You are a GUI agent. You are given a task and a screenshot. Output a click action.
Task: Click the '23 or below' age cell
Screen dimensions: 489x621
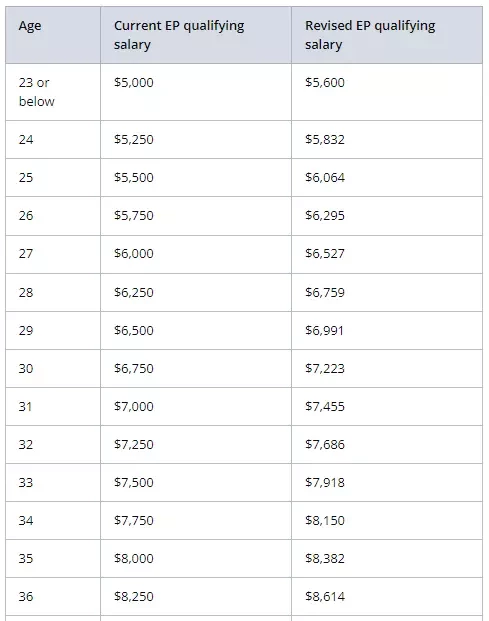(x=53, y=92)
